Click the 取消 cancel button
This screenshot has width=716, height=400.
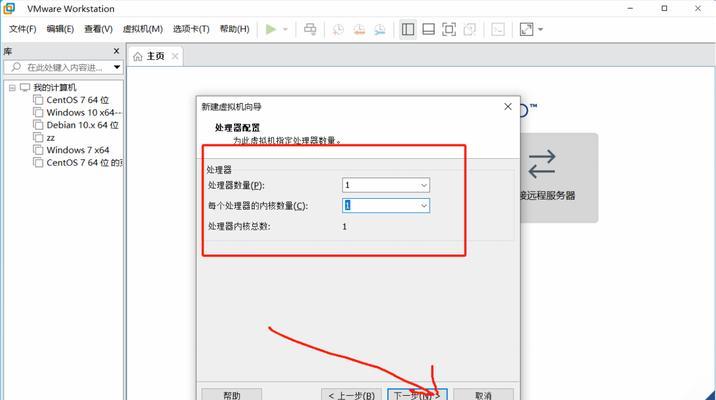click(483, 395)
